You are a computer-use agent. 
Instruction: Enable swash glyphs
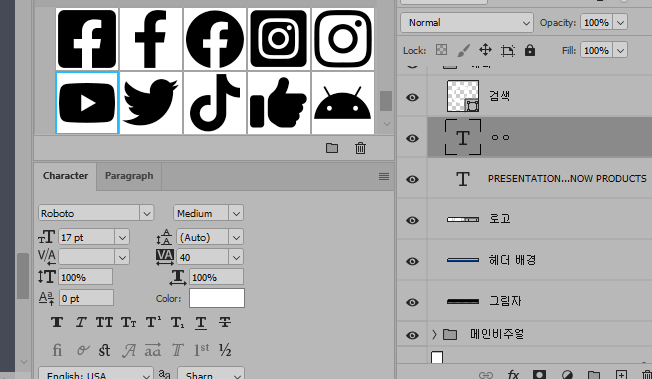128,351
